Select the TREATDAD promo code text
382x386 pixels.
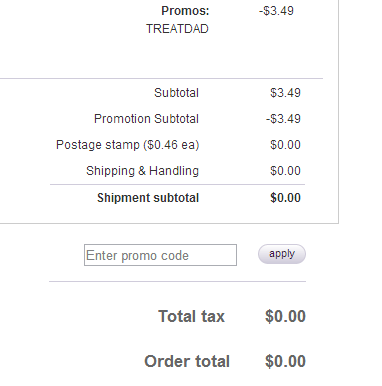click(177, 29)
